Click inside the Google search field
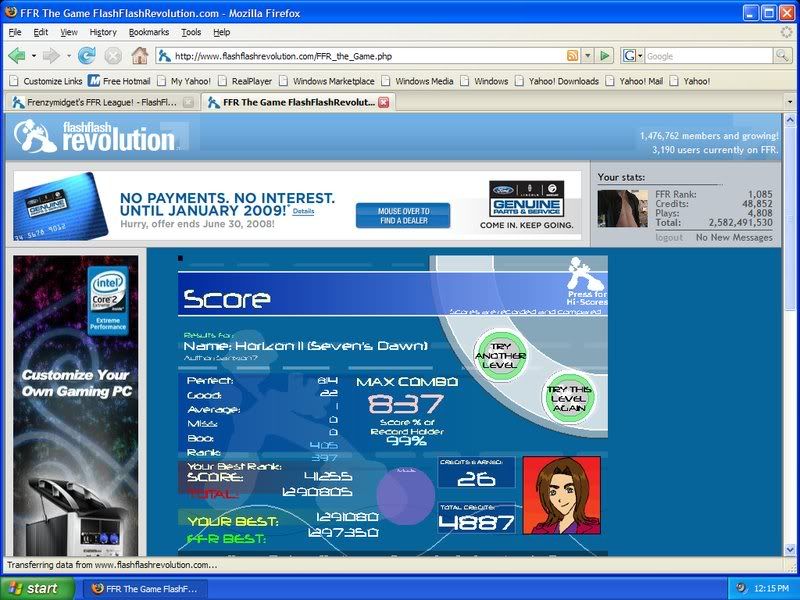The width and height of the screenshot is (800, 600). click(x=700, y=56)
